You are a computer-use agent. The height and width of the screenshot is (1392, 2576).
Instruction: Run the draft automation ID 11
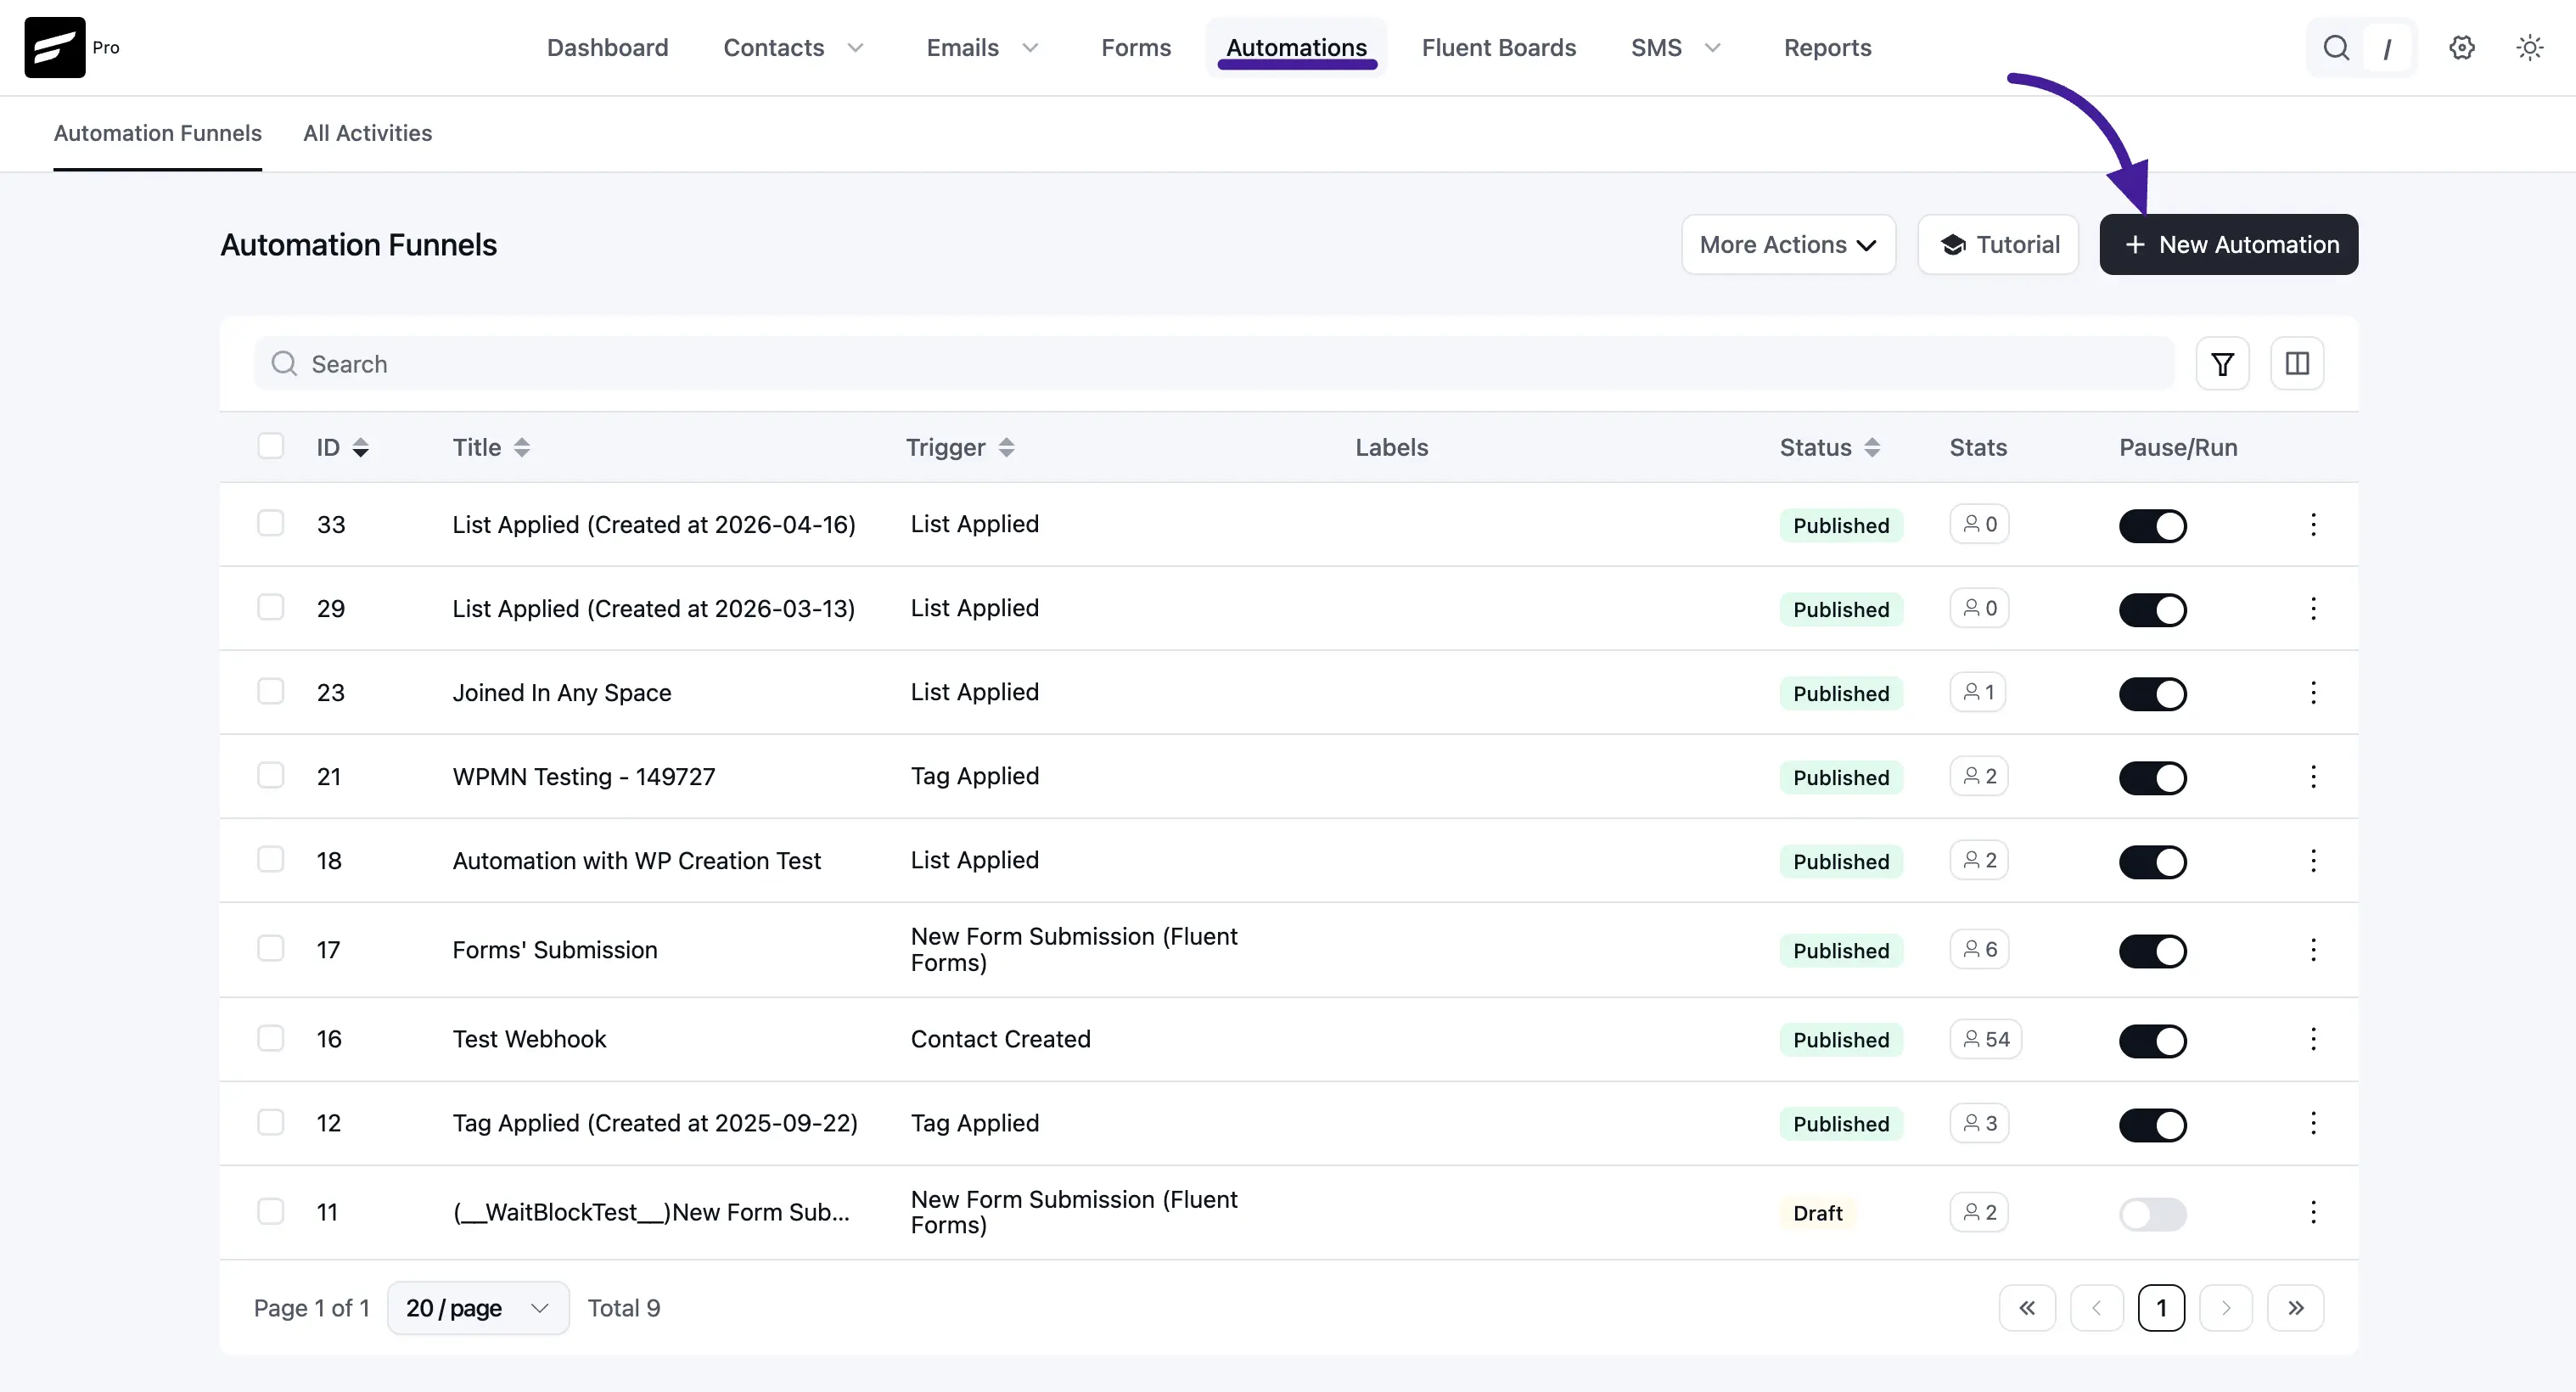pyautogui.click(x=2153, y=1214)
